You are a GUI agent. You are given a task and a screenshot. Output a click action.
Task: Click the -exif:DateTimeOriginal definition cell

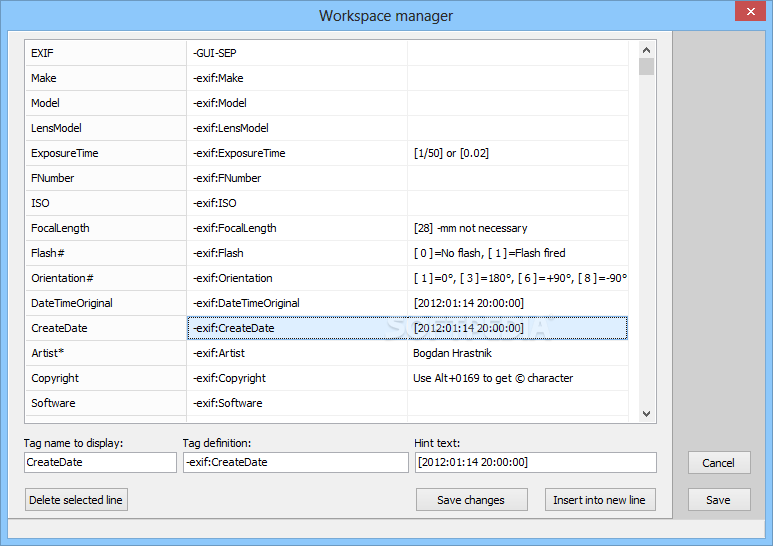297,303
